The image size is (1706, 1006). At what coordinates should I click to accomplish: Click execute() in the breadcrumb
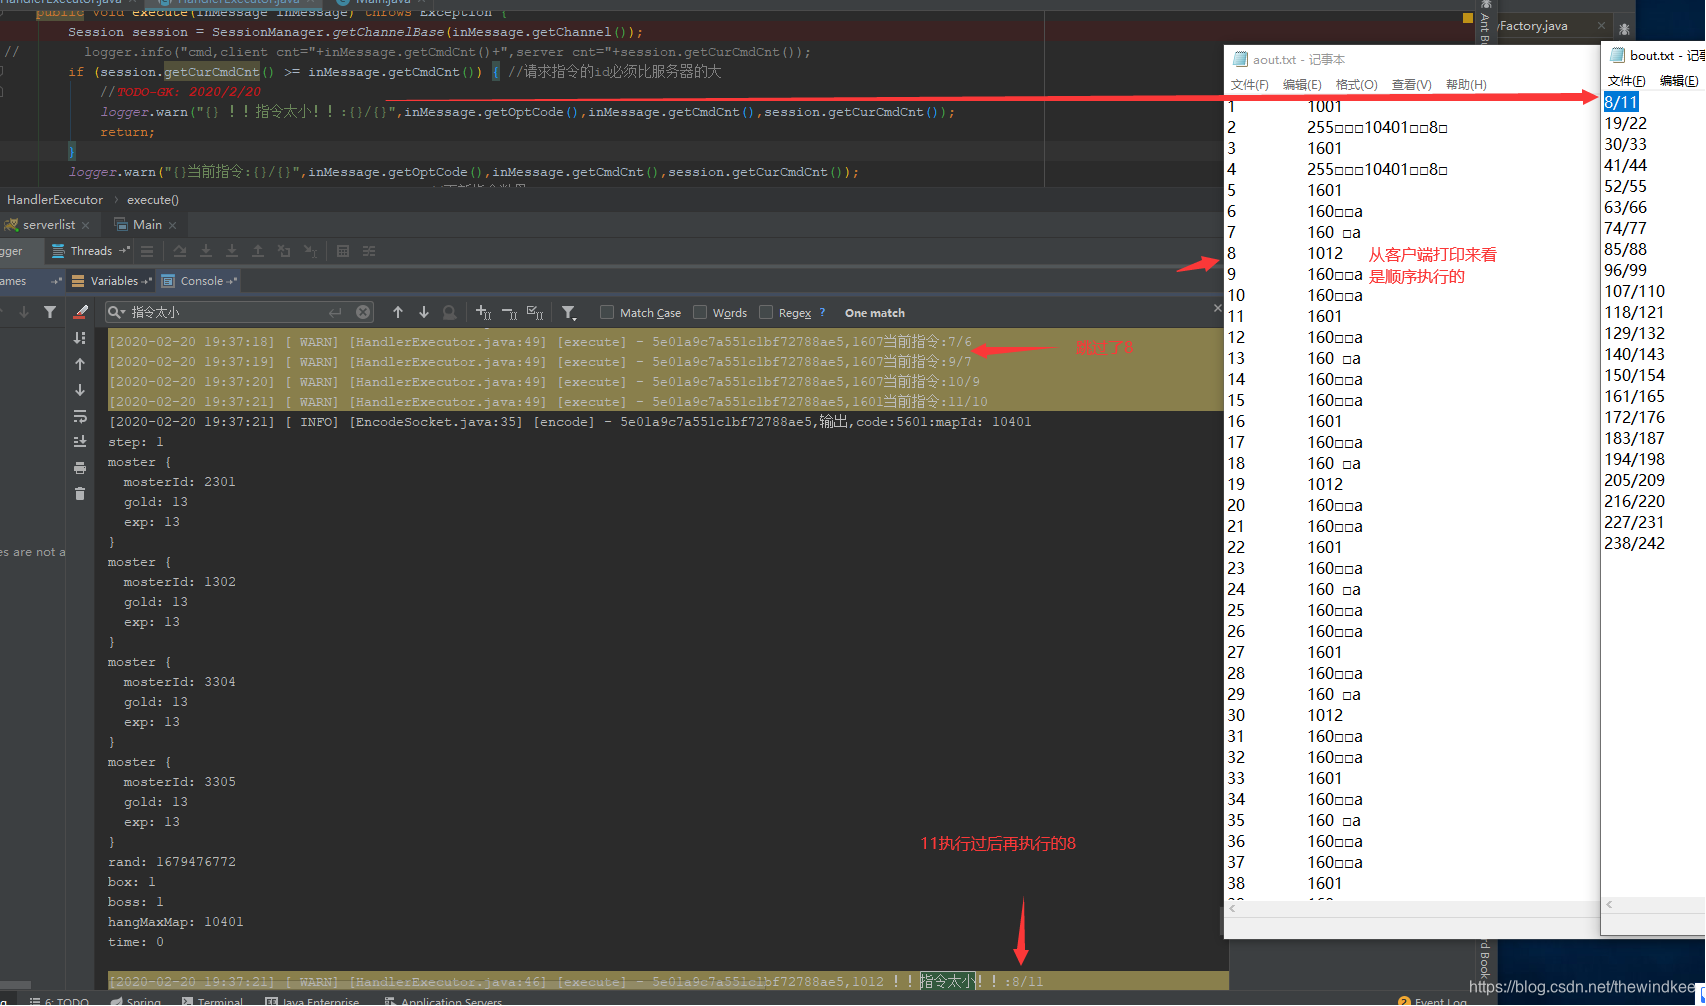(x=153, y=200)
